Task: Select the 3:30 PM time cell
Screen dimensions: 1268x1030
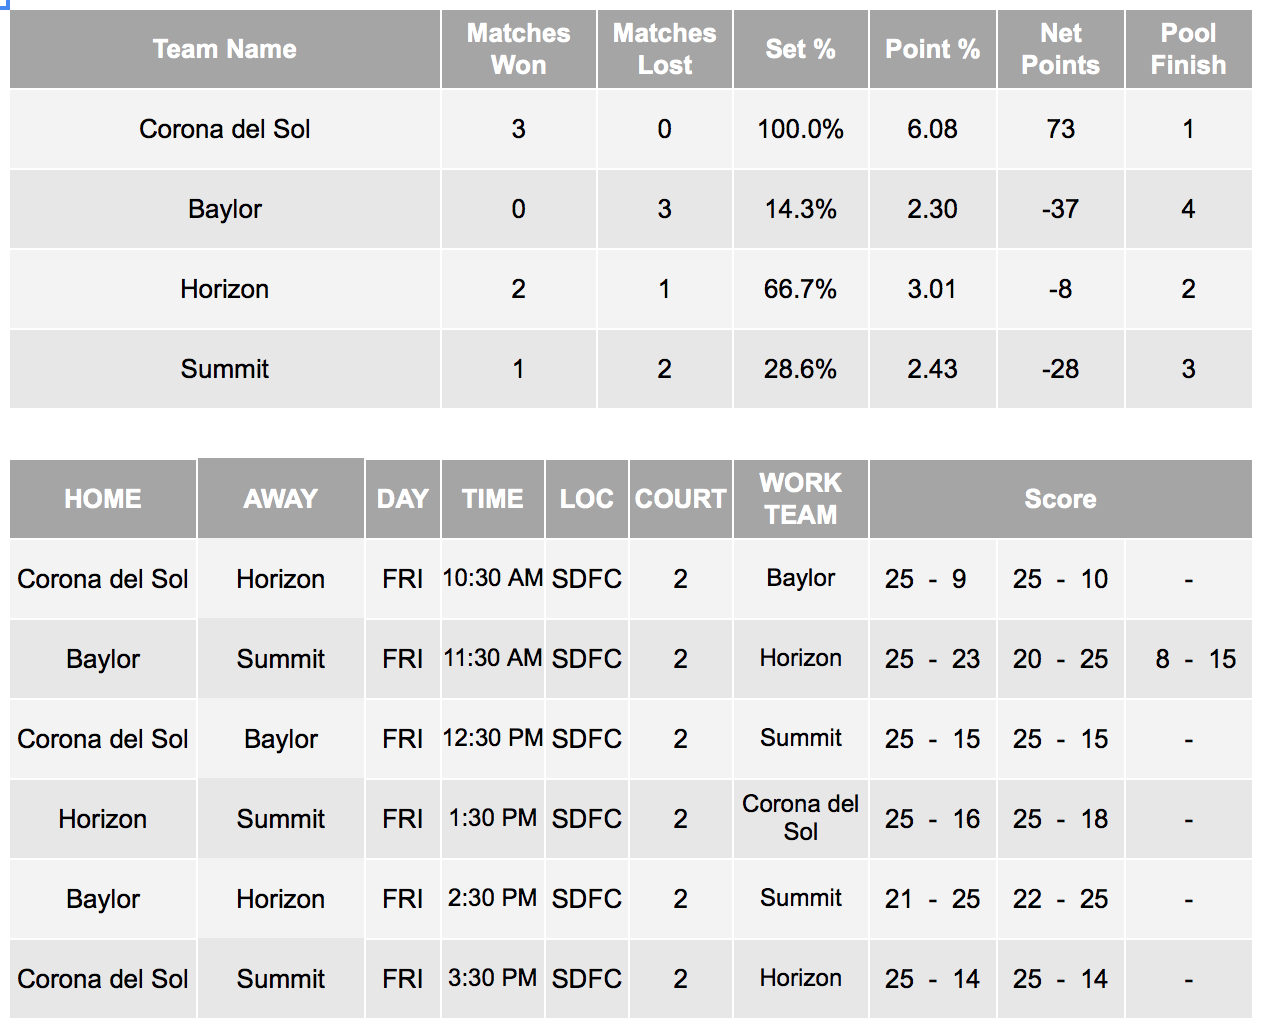Action: pos(493,978)
